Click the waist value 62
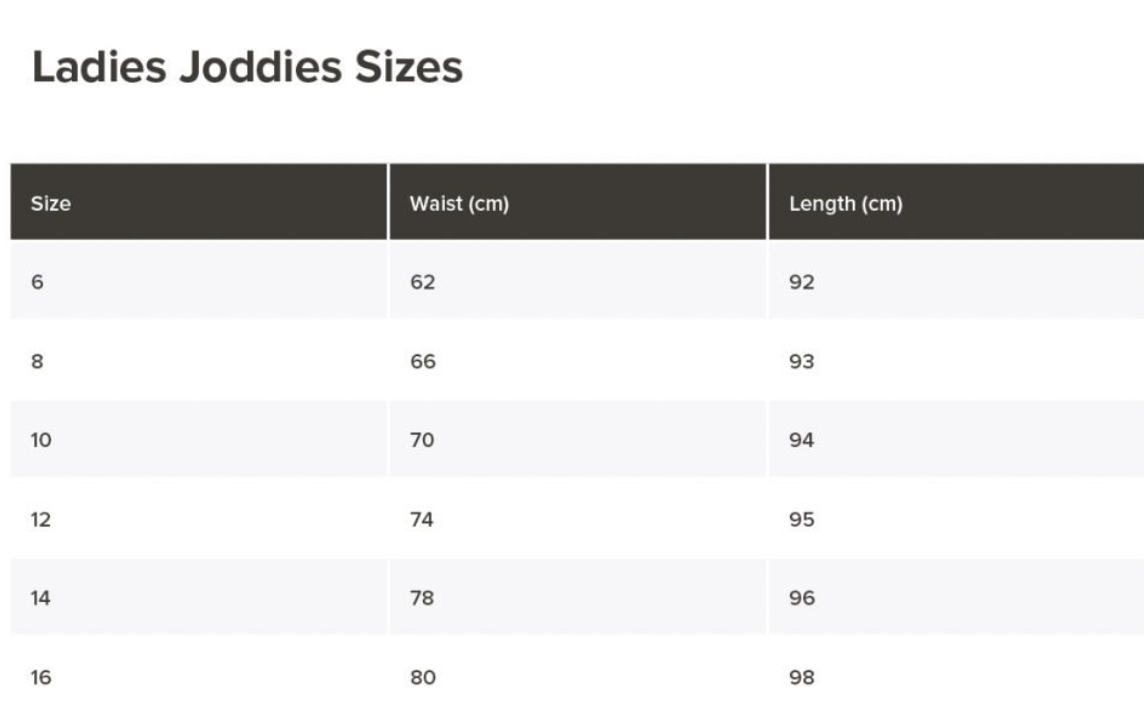The height and width of the screenshot is (714, 1144). 423,282
